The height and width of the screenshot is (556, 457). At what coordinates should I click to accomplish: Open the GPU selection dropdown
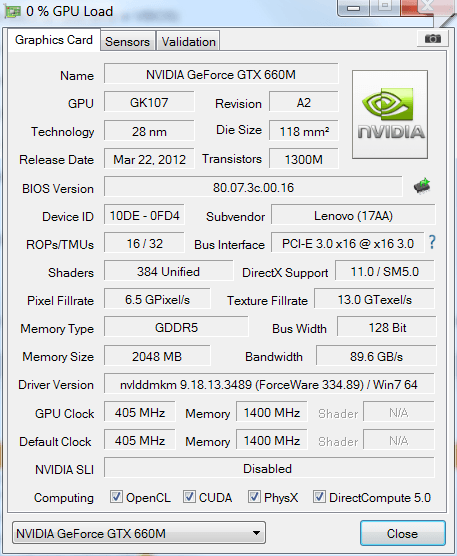139,533
